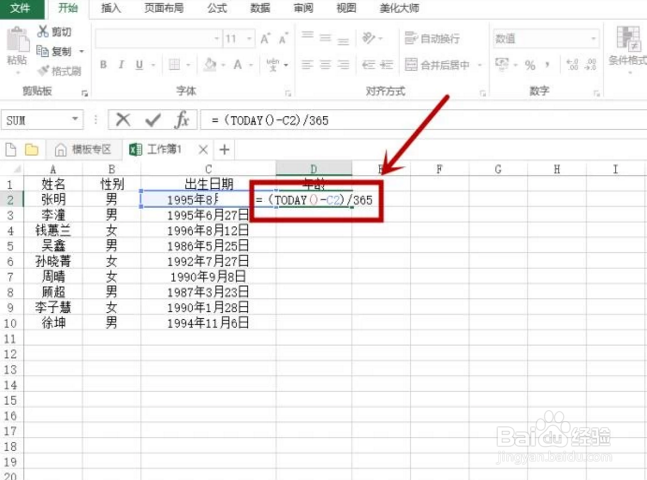Click the cell borders icon

point(175,64)
